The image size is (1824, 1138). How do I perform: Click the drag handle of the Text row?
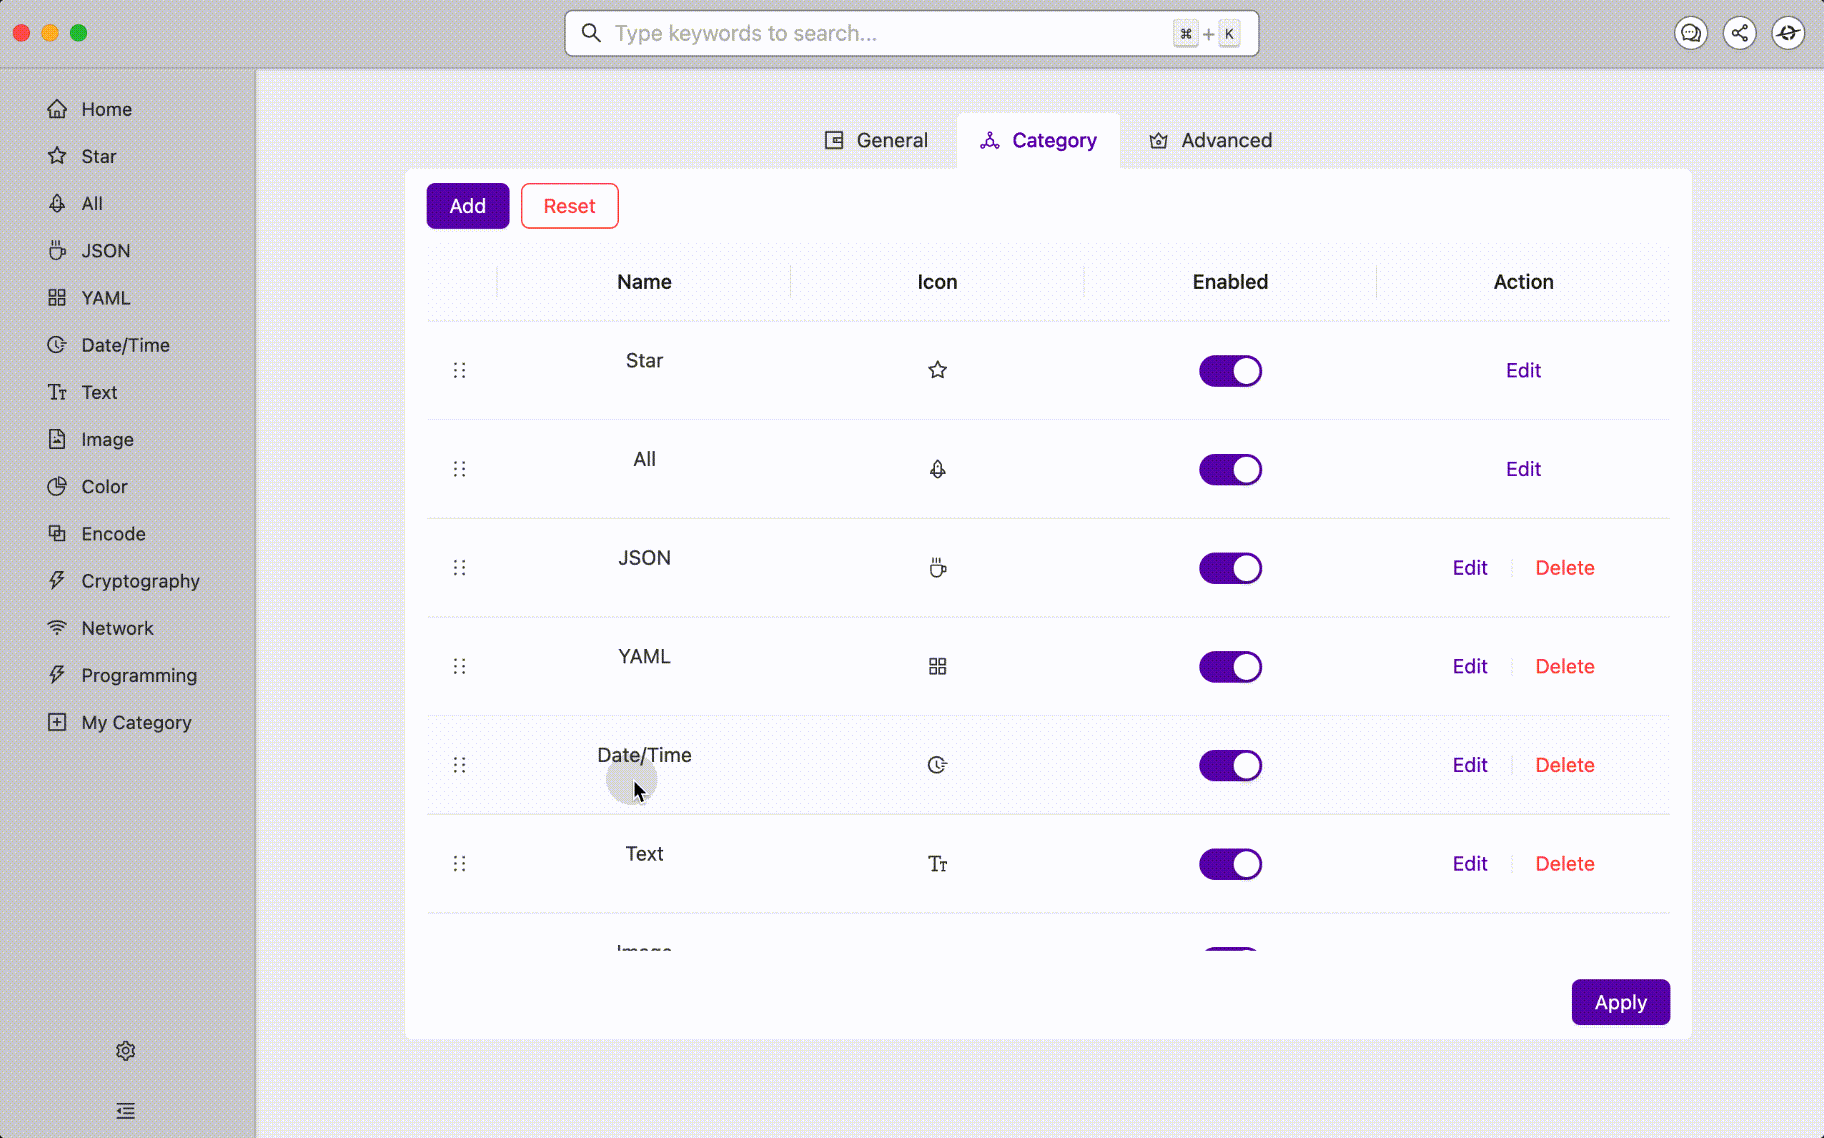click(459, 864)
